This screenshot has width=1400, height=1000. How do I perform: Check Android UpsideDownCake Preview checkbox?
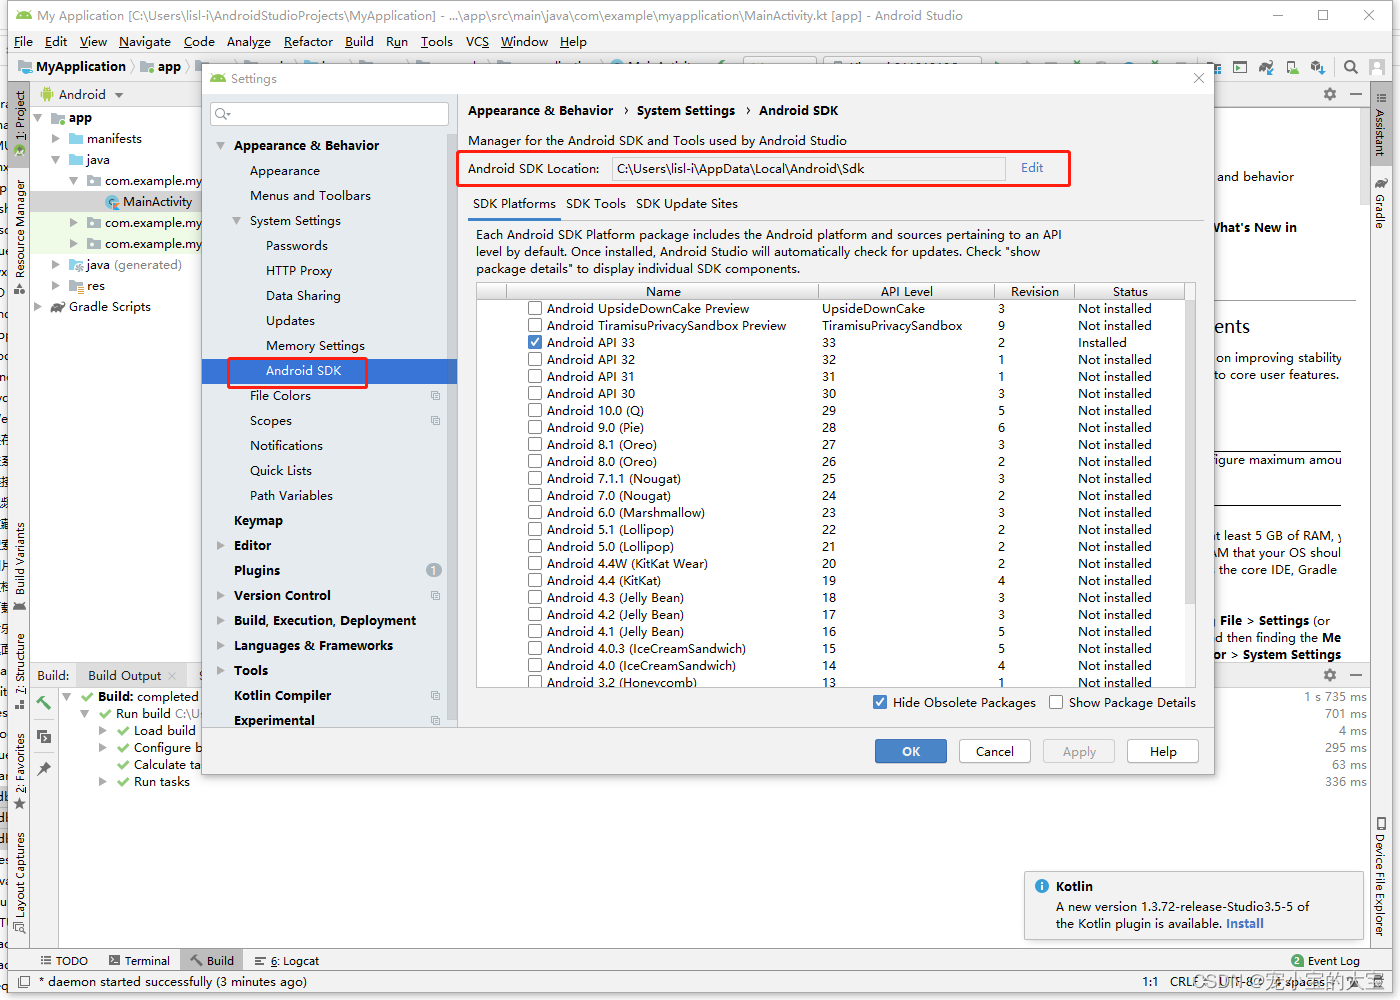tap(535, 309)
